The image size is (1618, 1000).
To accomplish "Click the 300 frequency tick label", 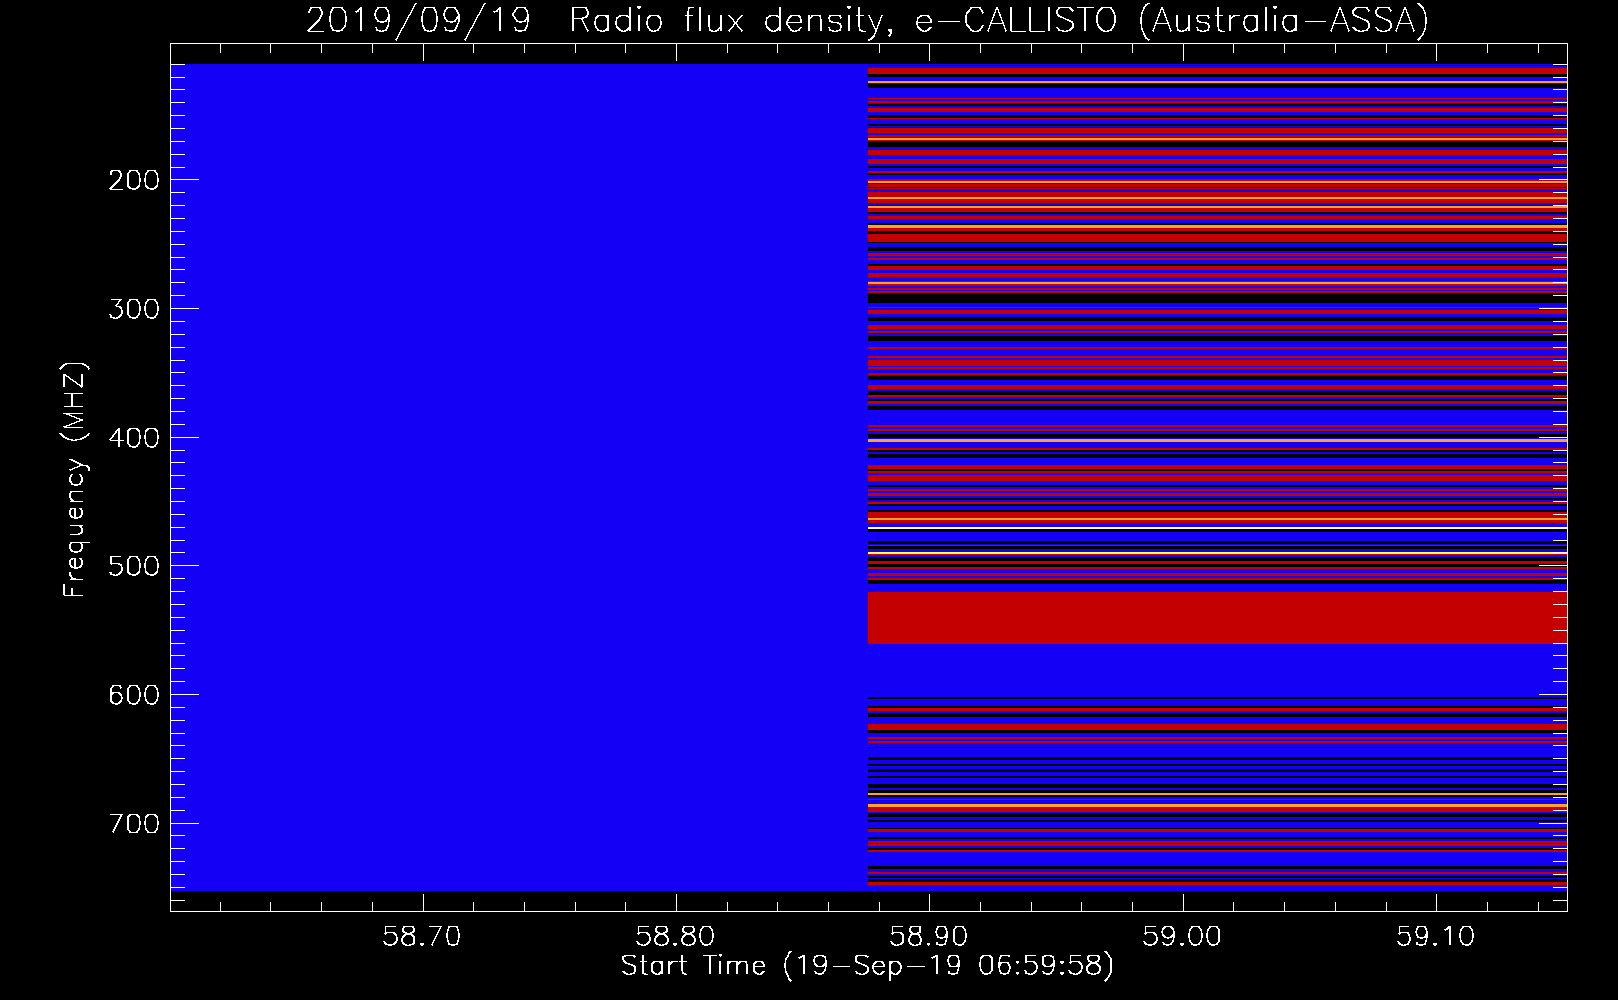I will pyautogui.click(x=133, y=309).
